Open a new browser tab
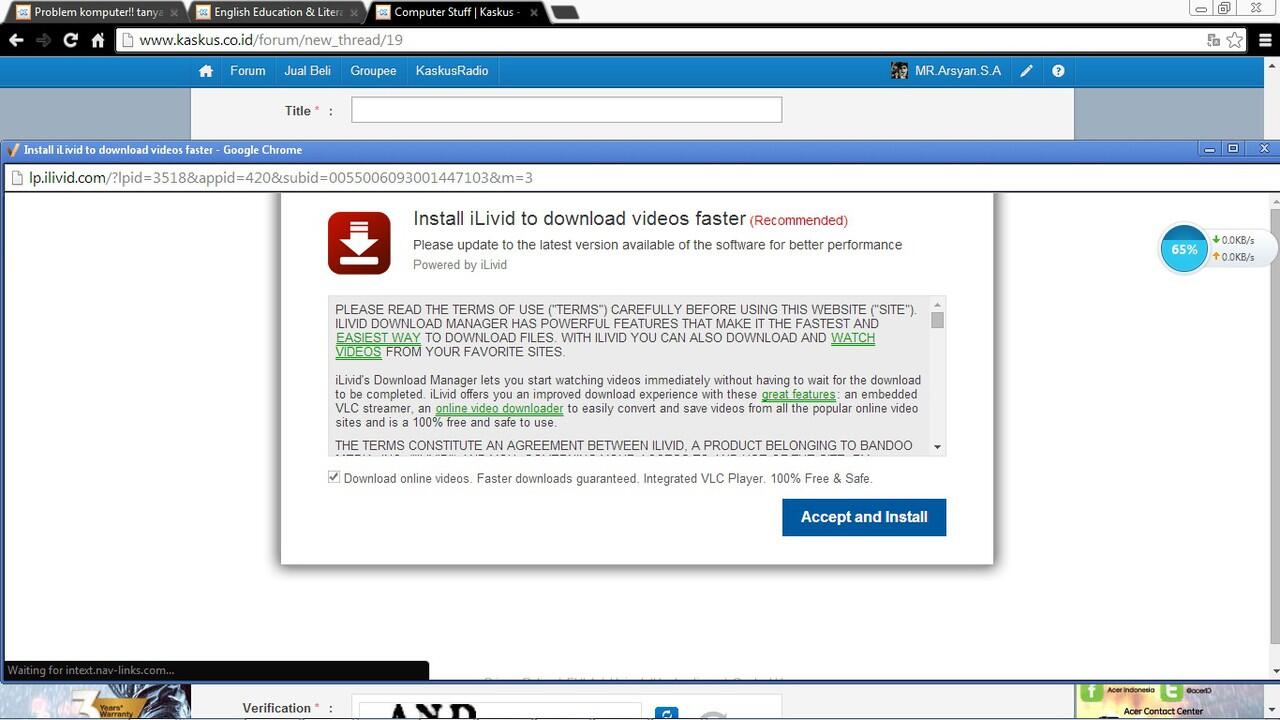Viewport: 1280px width, 720px height. click(564, 12)
